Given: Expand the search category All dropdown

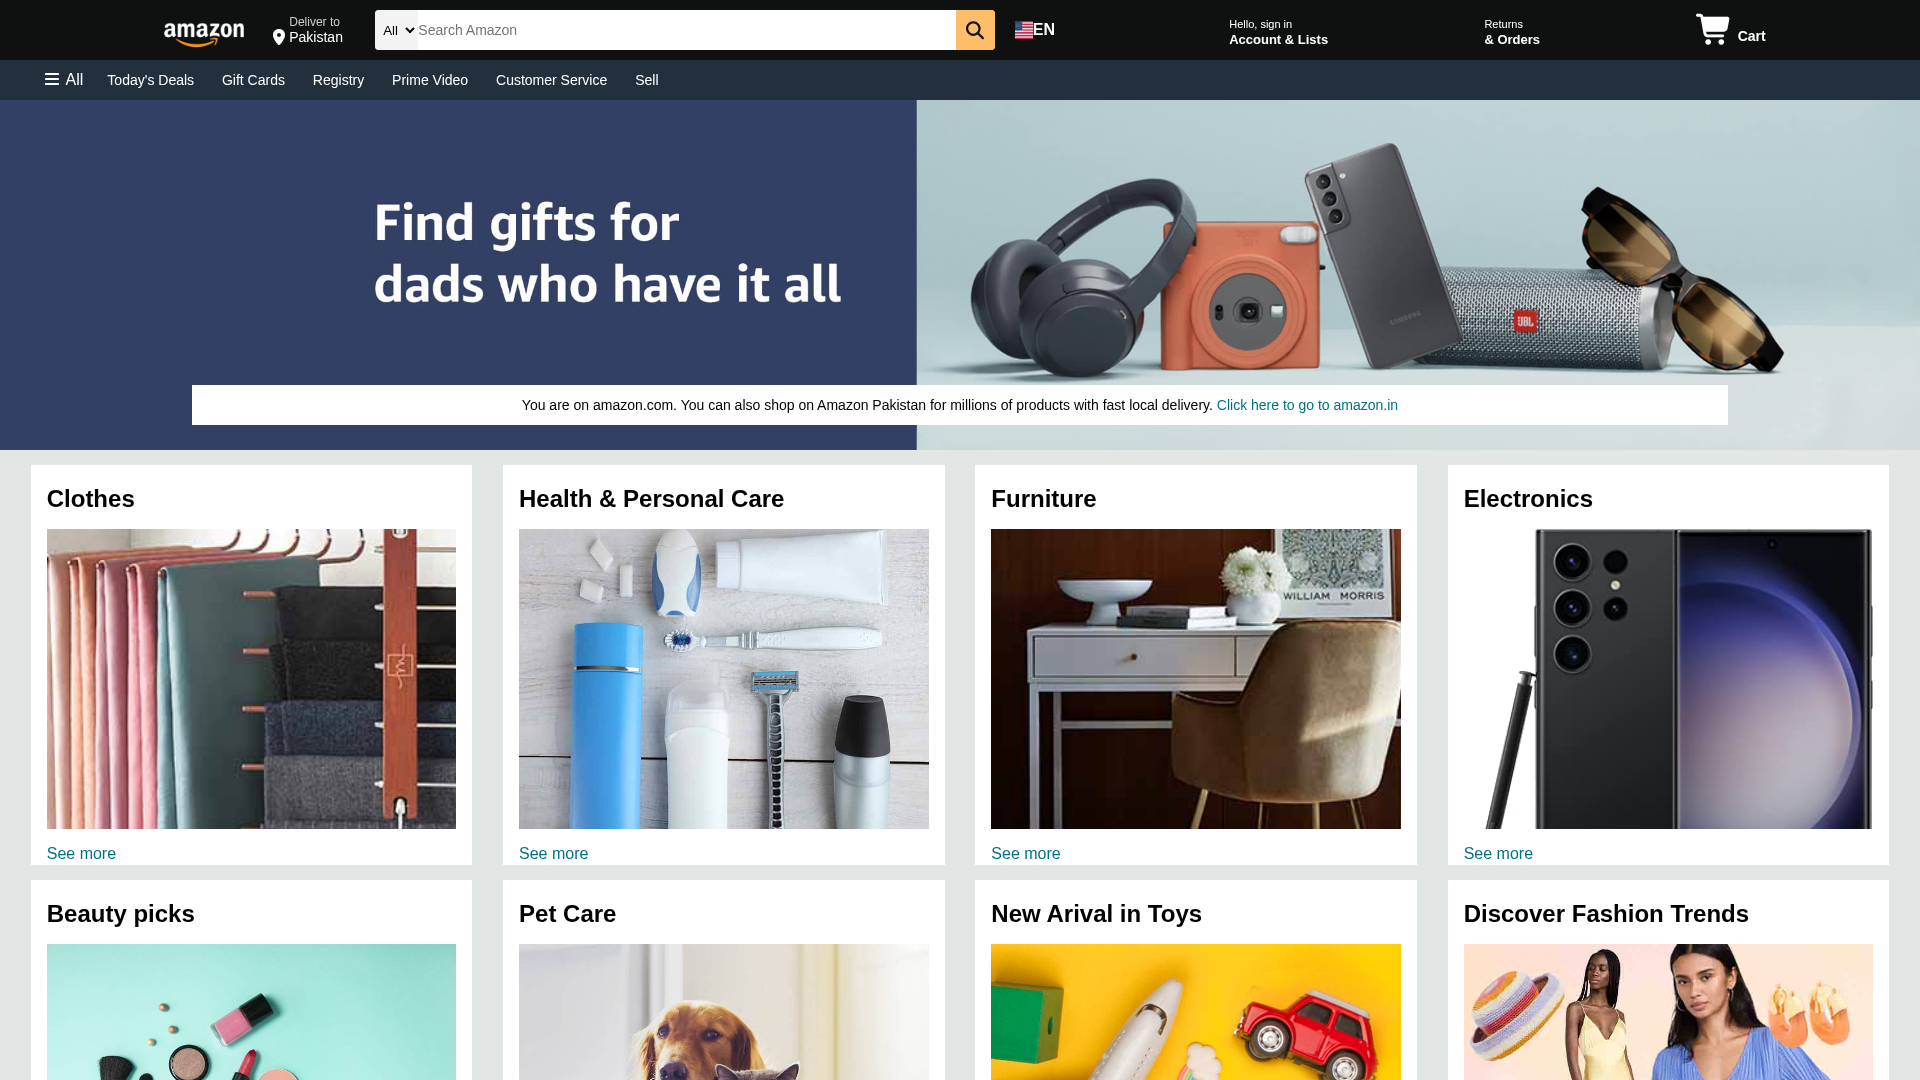Looking at the screenshot, I should (397, 30).
